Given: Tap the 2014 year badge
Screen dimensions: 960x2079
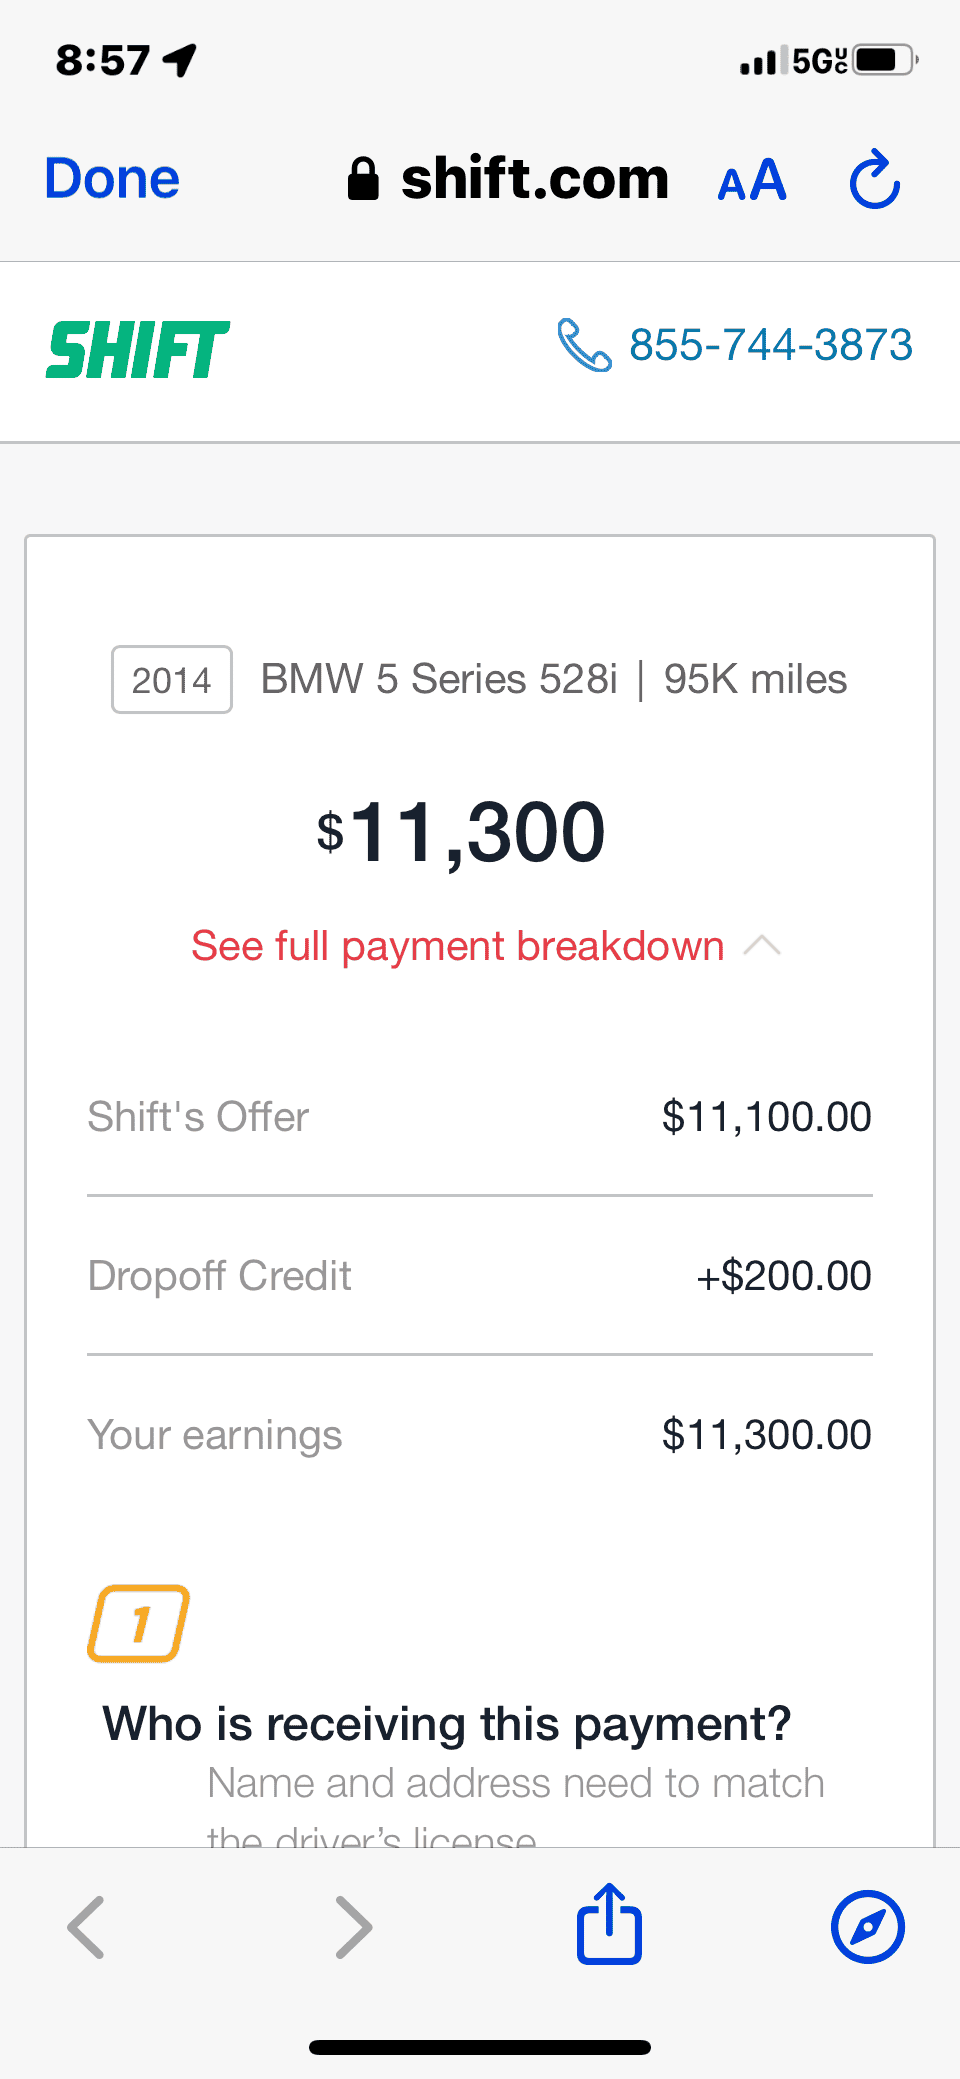Looking at the screenshot, I should [172, 680].
